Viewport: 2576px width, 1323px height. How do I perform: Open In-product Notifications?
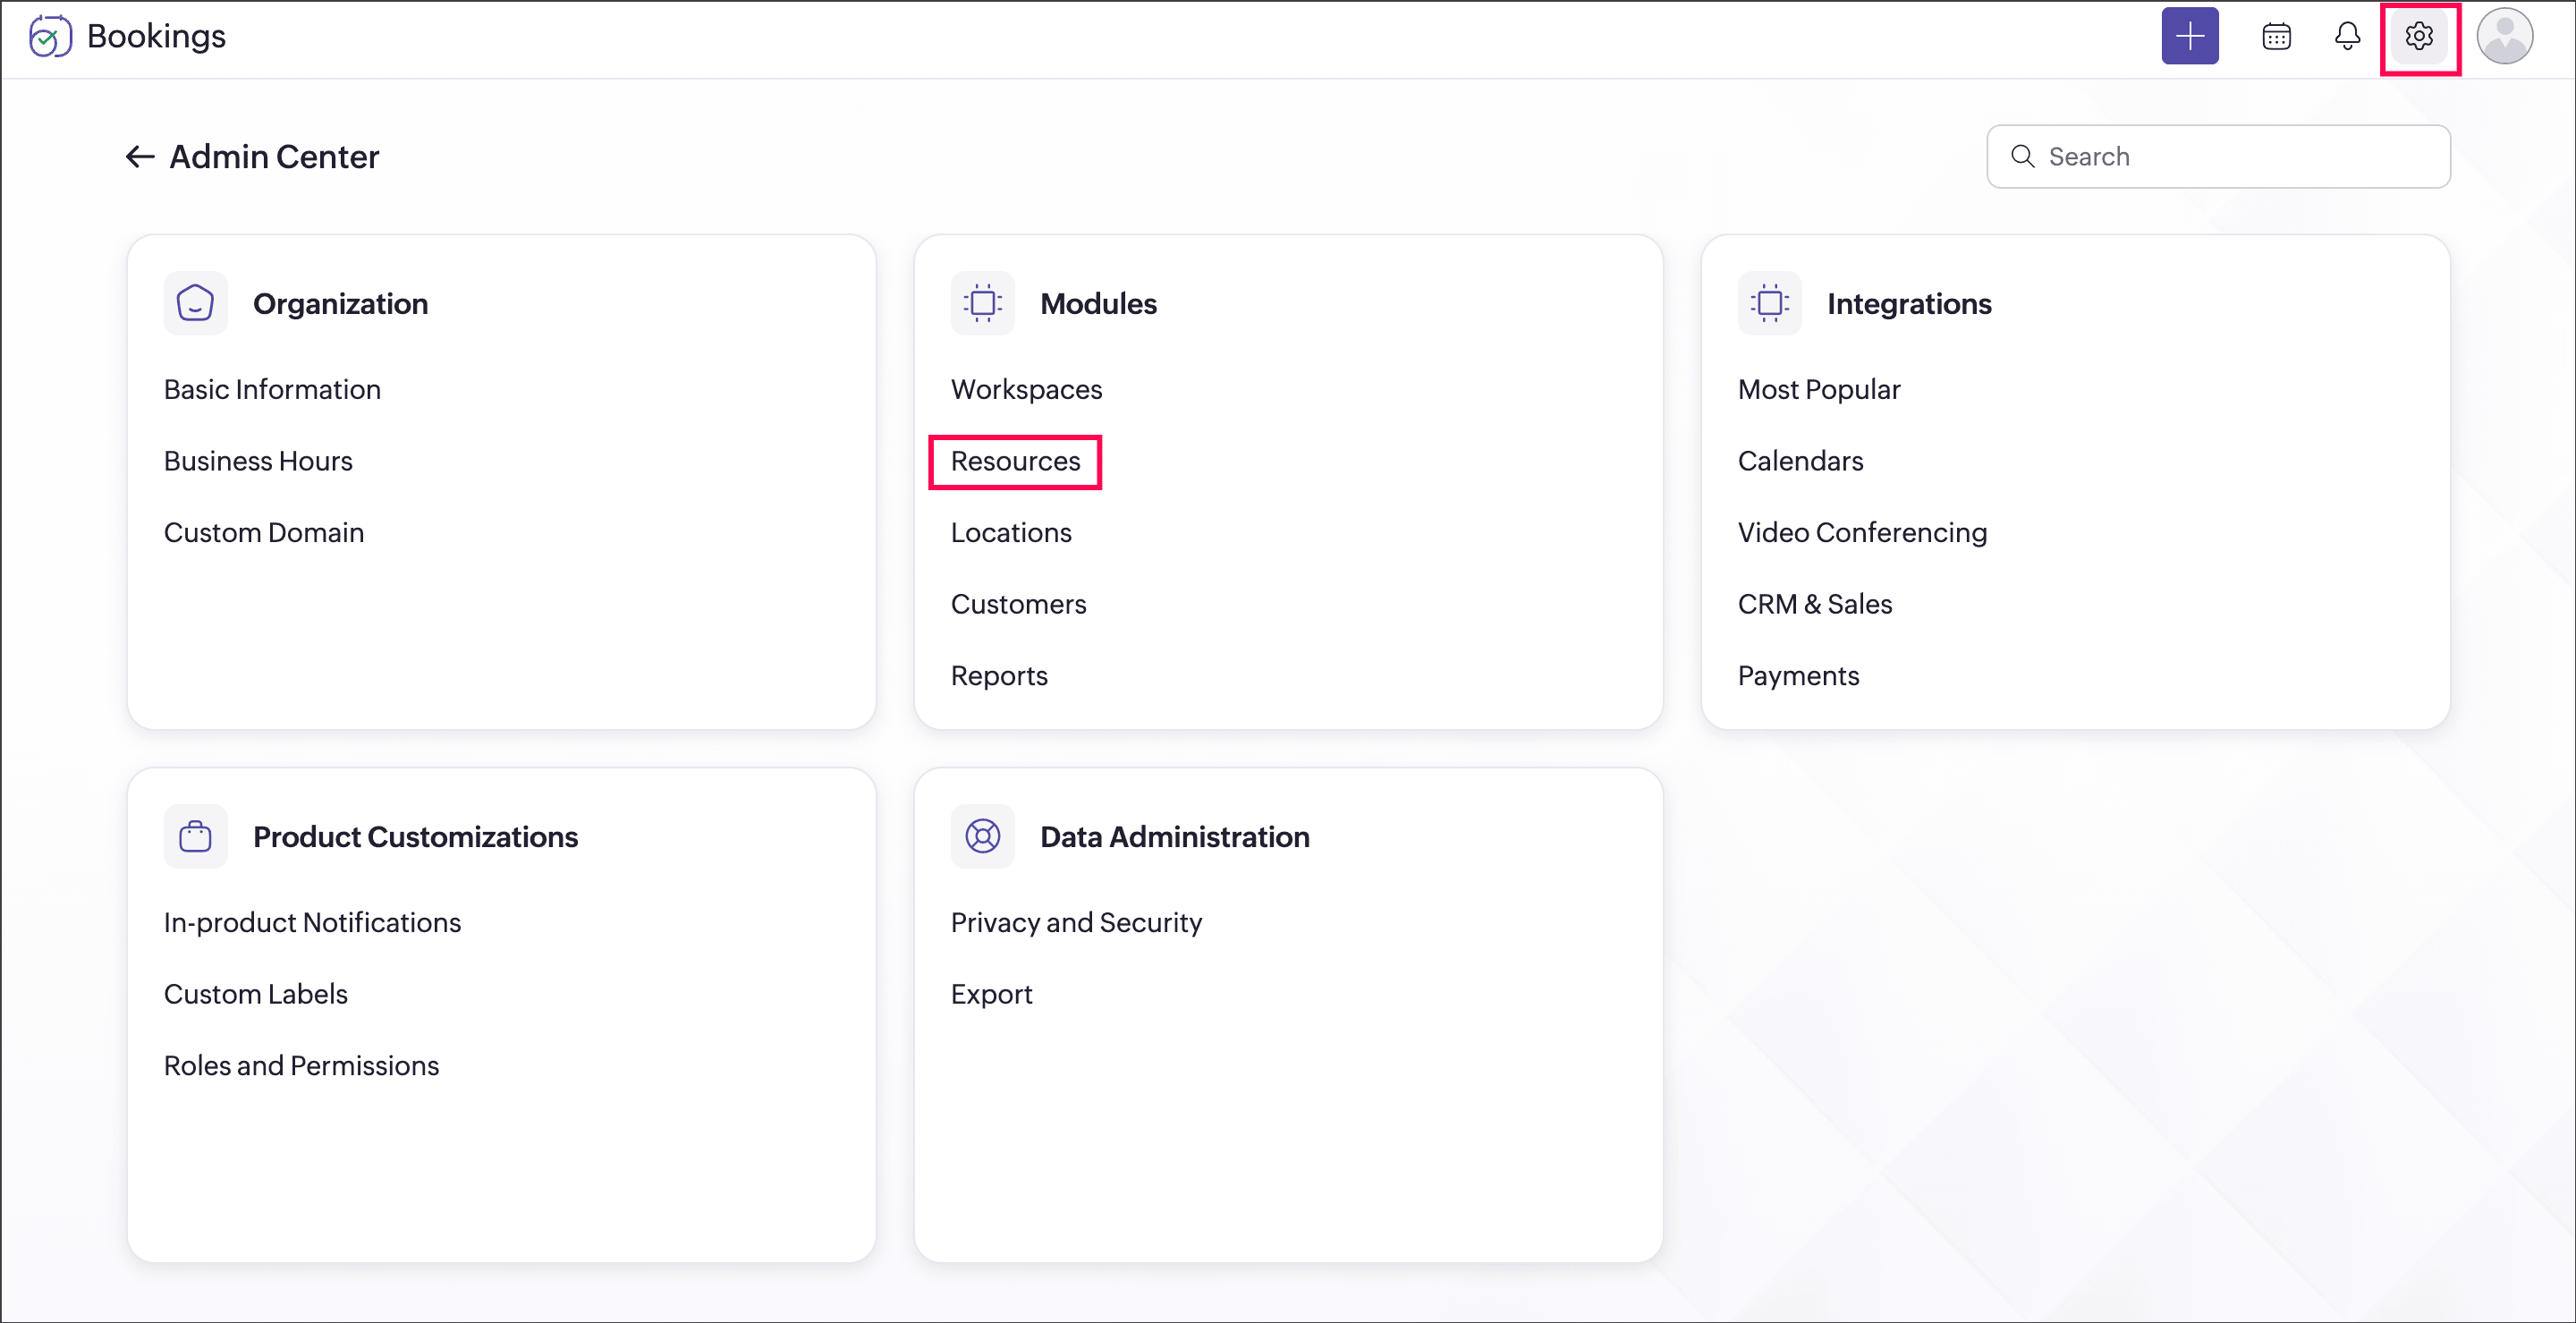click(312, 923)
